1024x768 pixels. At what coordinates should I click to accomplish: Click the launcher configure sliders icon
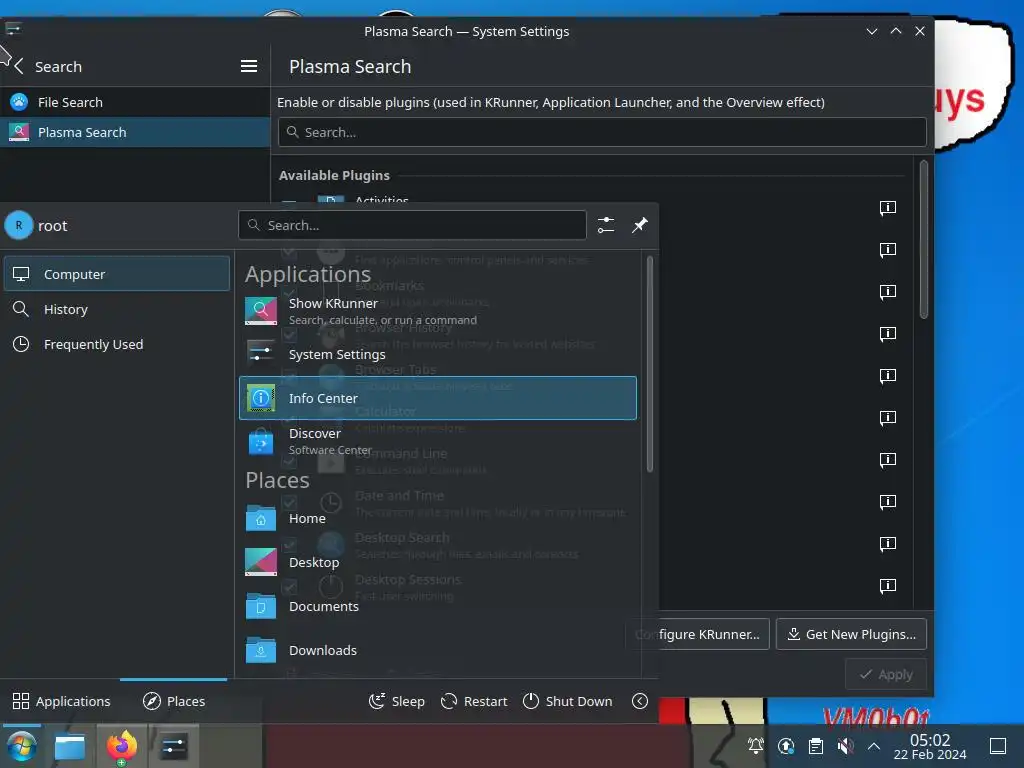606,225
